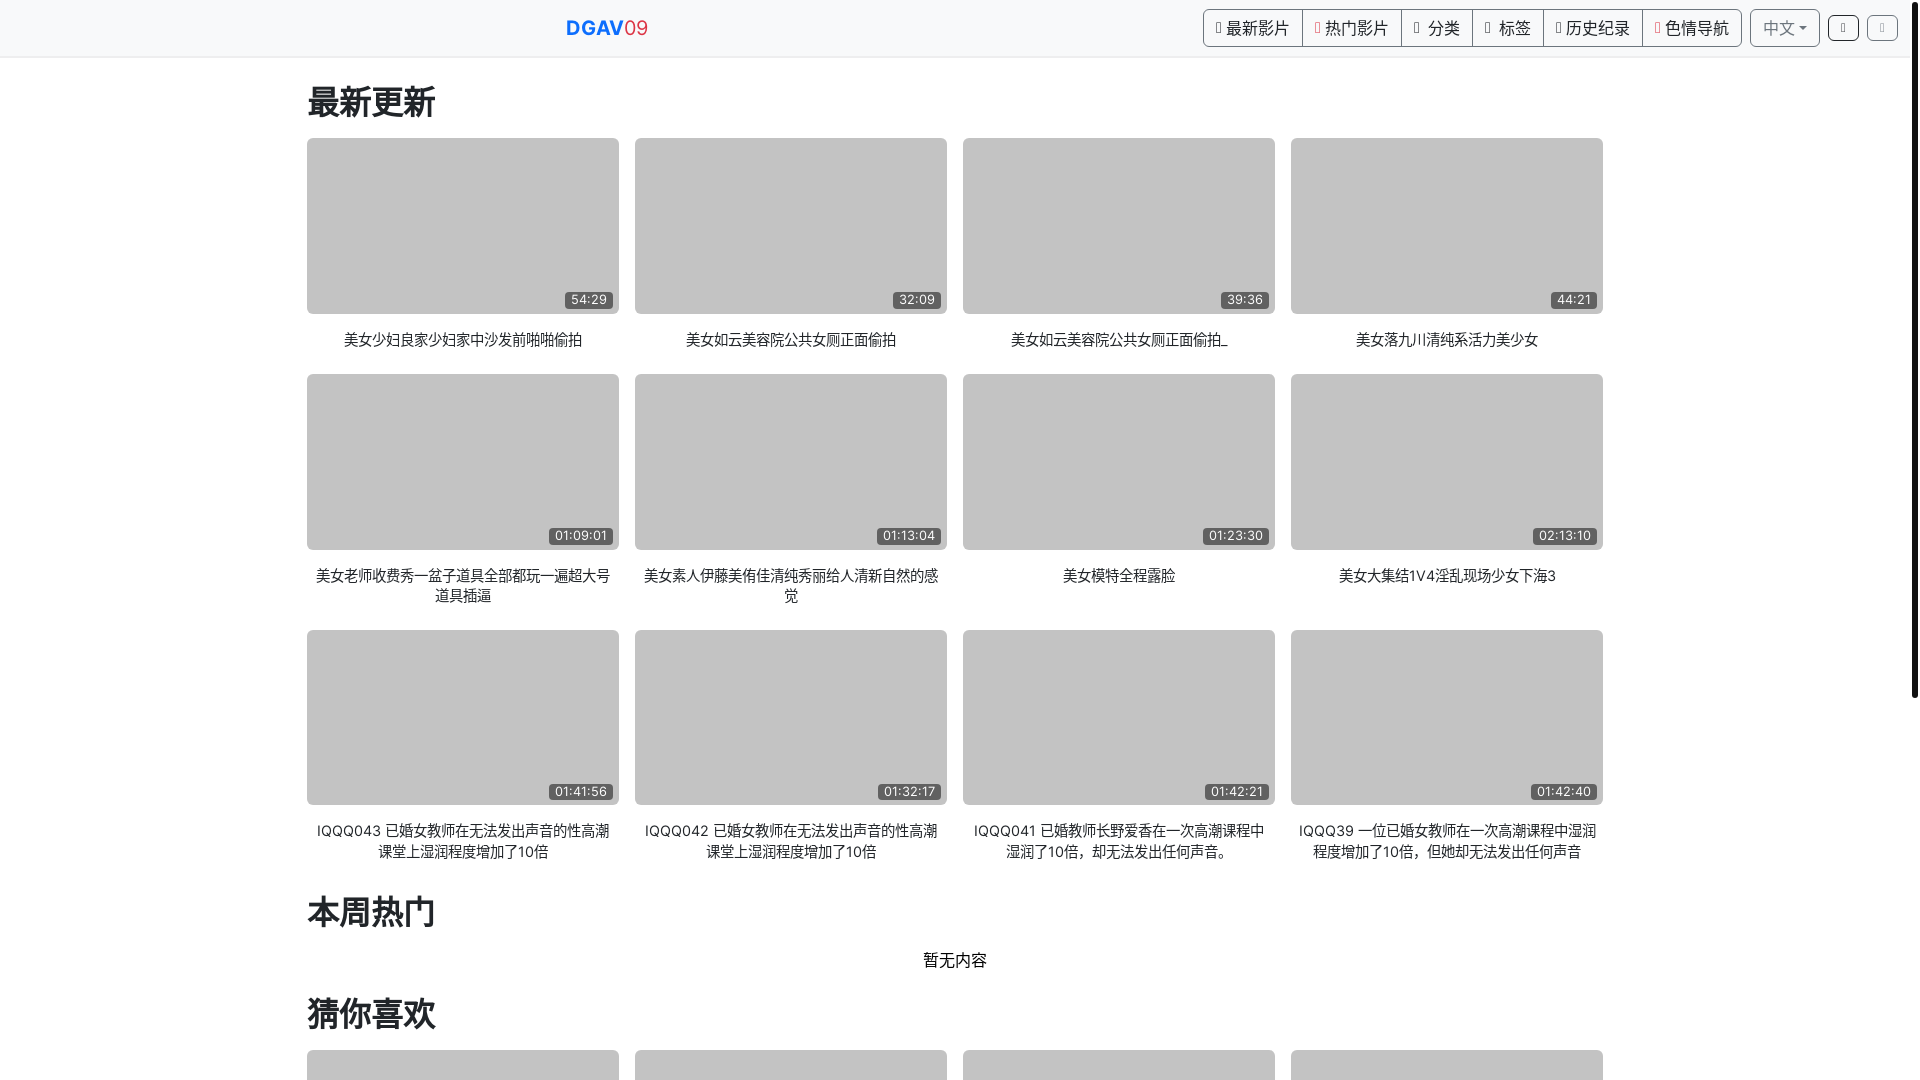Click the title link under the 44:21 video
1920x1080 pixels.
point(1447,340)
